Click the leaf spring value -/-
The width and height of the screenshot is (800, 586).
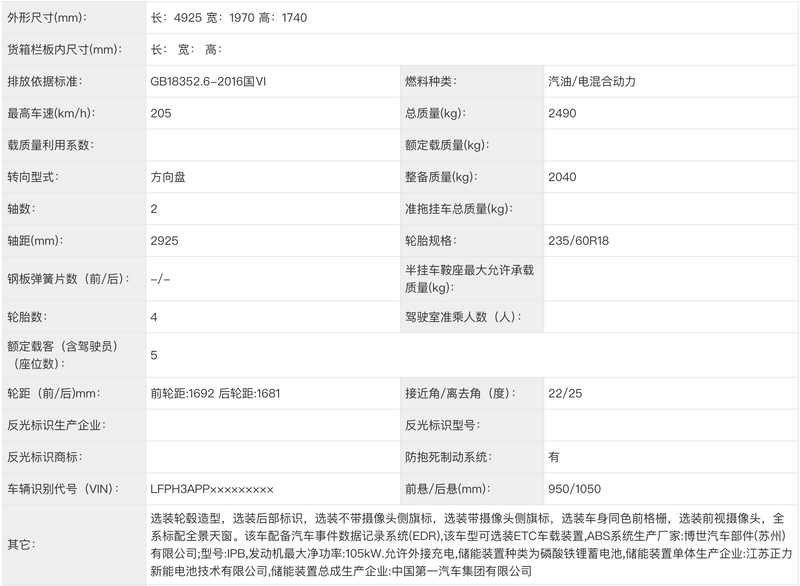[x=160, y=279]
